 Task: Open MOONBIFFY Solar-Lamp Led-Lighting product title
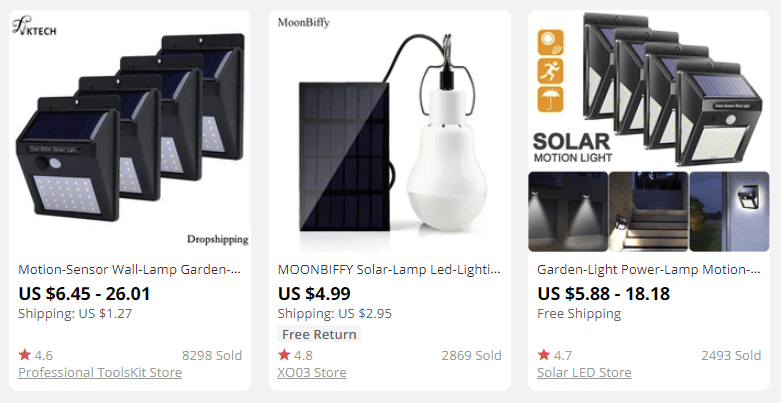(389, 270)
